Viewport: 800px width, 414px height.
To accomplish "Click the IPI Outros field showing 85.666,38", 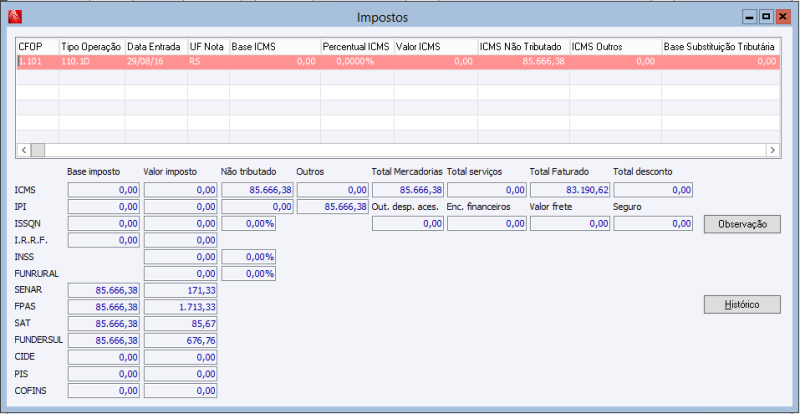I will pyautogui.click(x=333, y=207).
